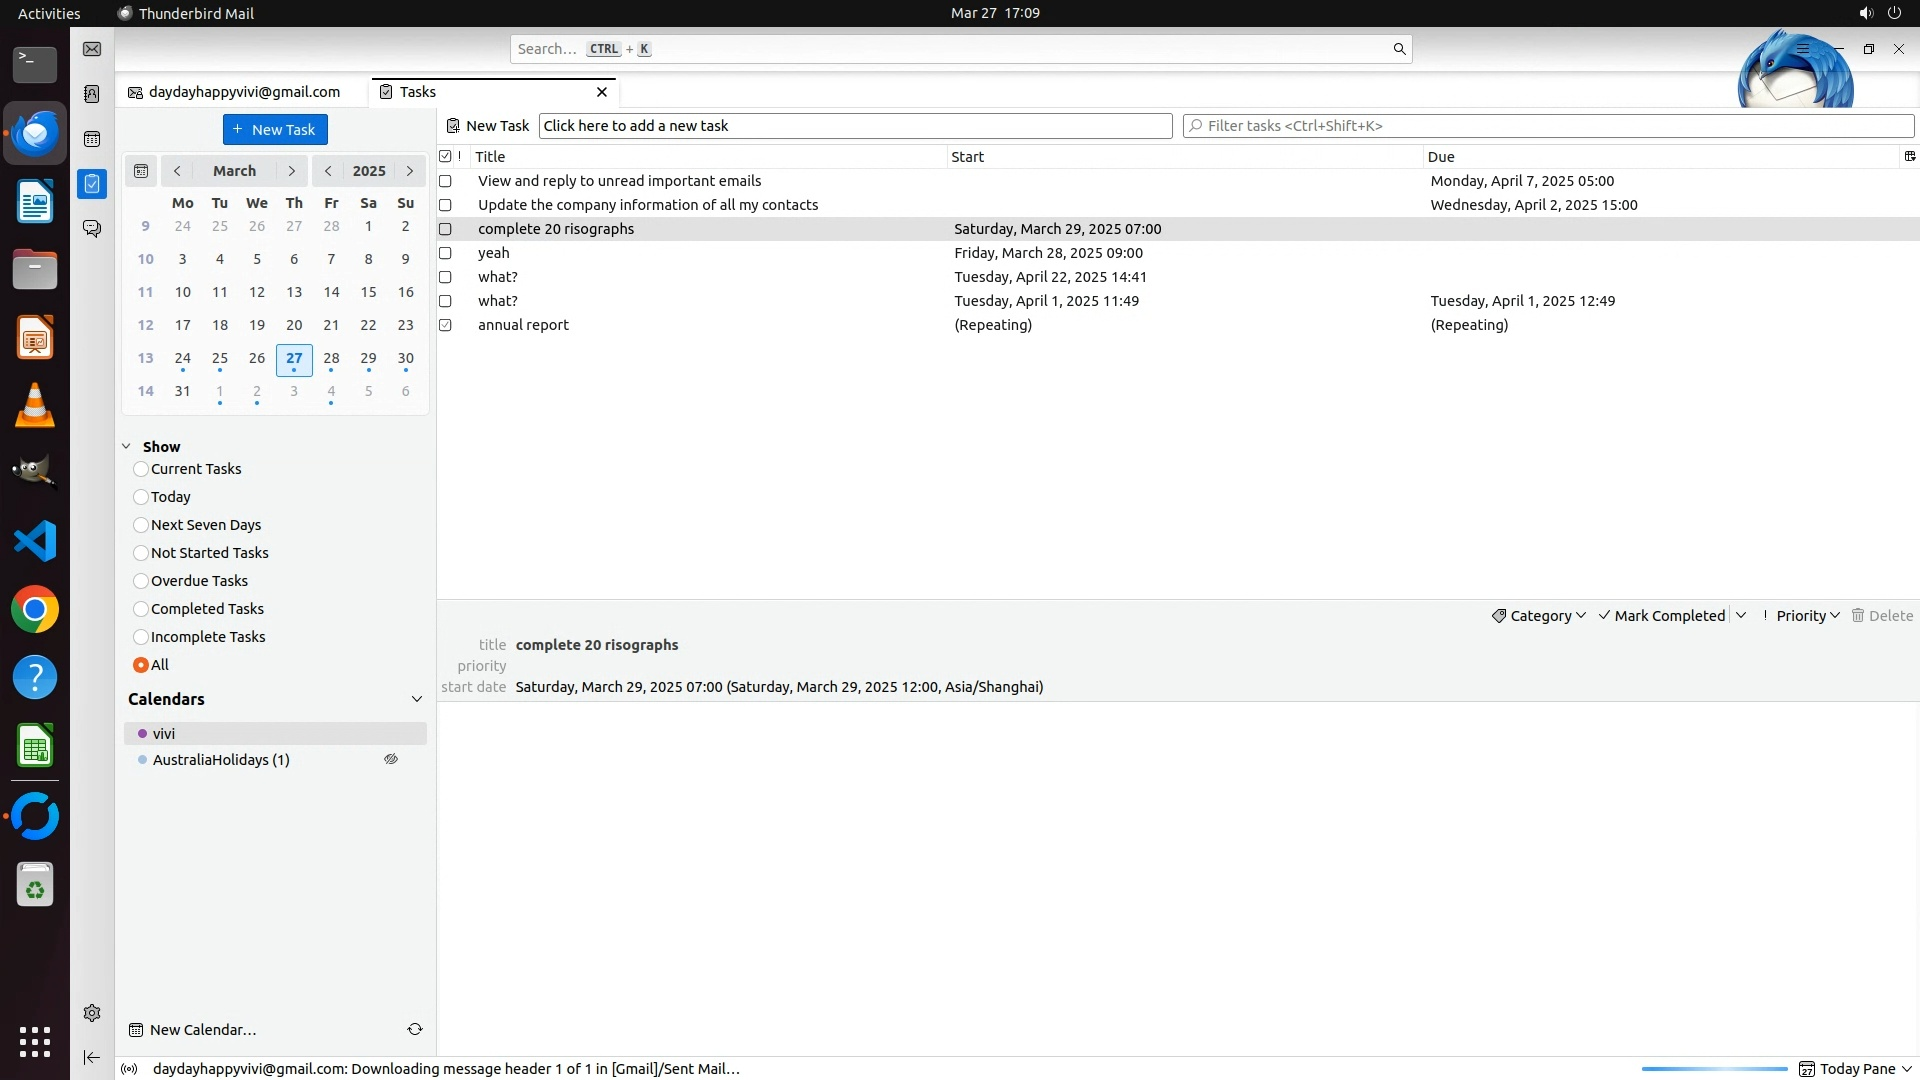
Task: Click Mark Completed button
Action: click(1662, 616)
